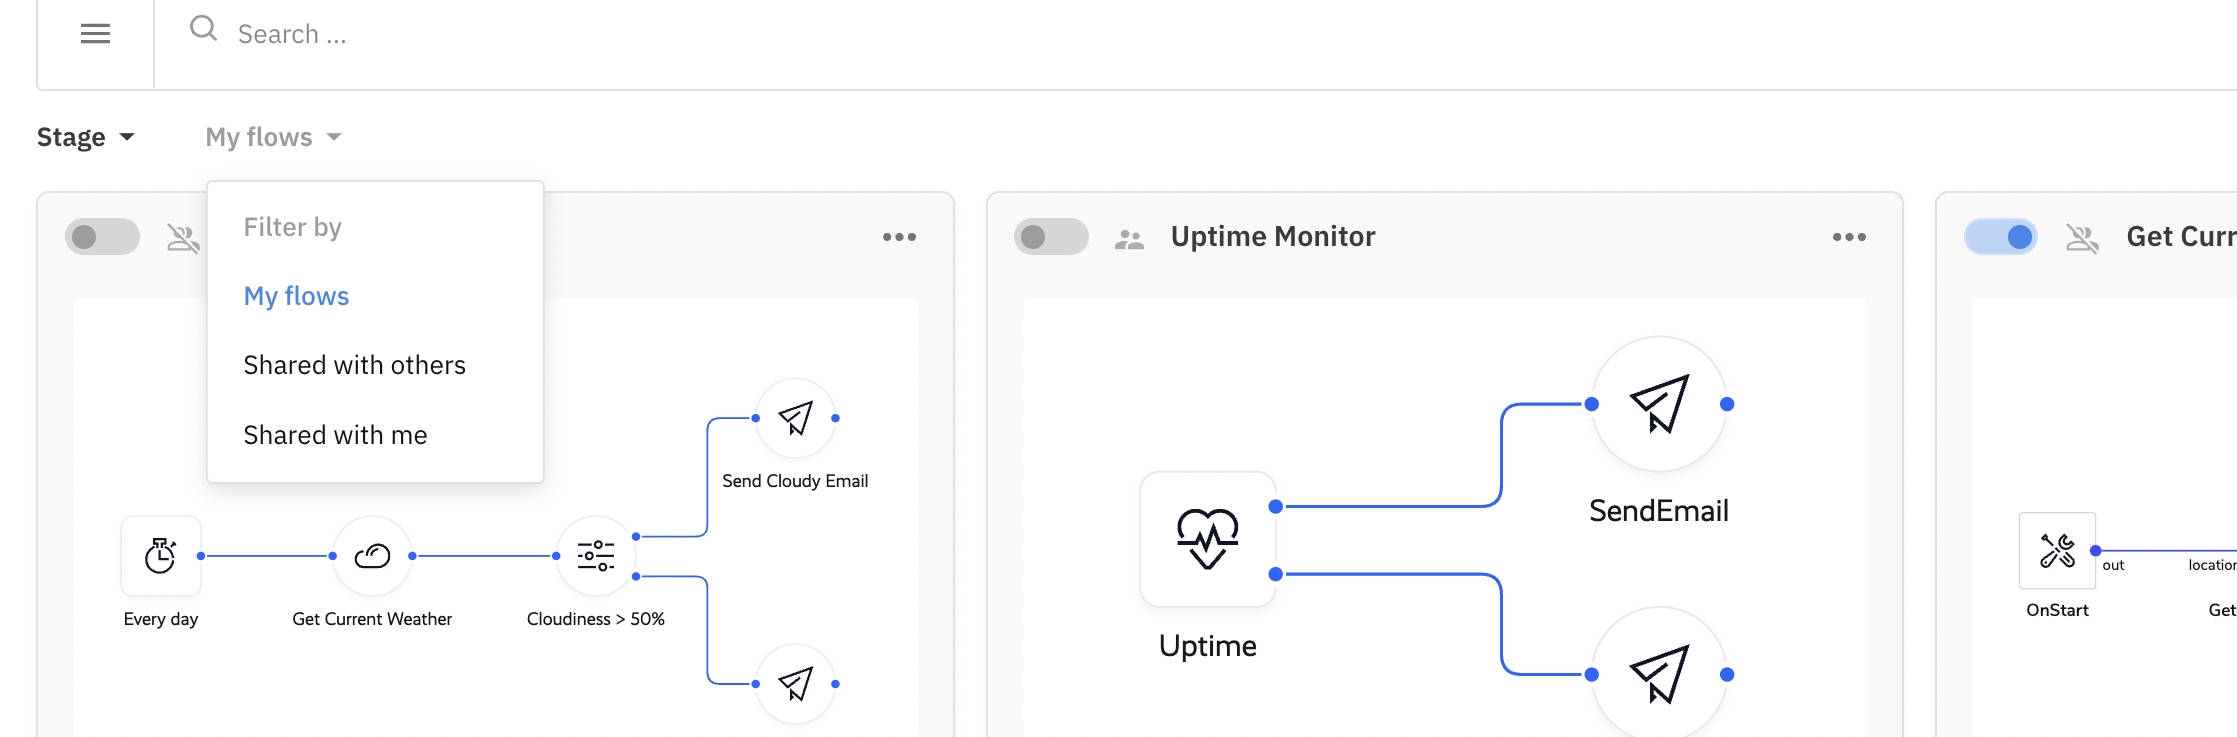2237x737 pixels.
Task: Click the Cloudiness > 50% filter node
Action: click(x=596, y=556)
